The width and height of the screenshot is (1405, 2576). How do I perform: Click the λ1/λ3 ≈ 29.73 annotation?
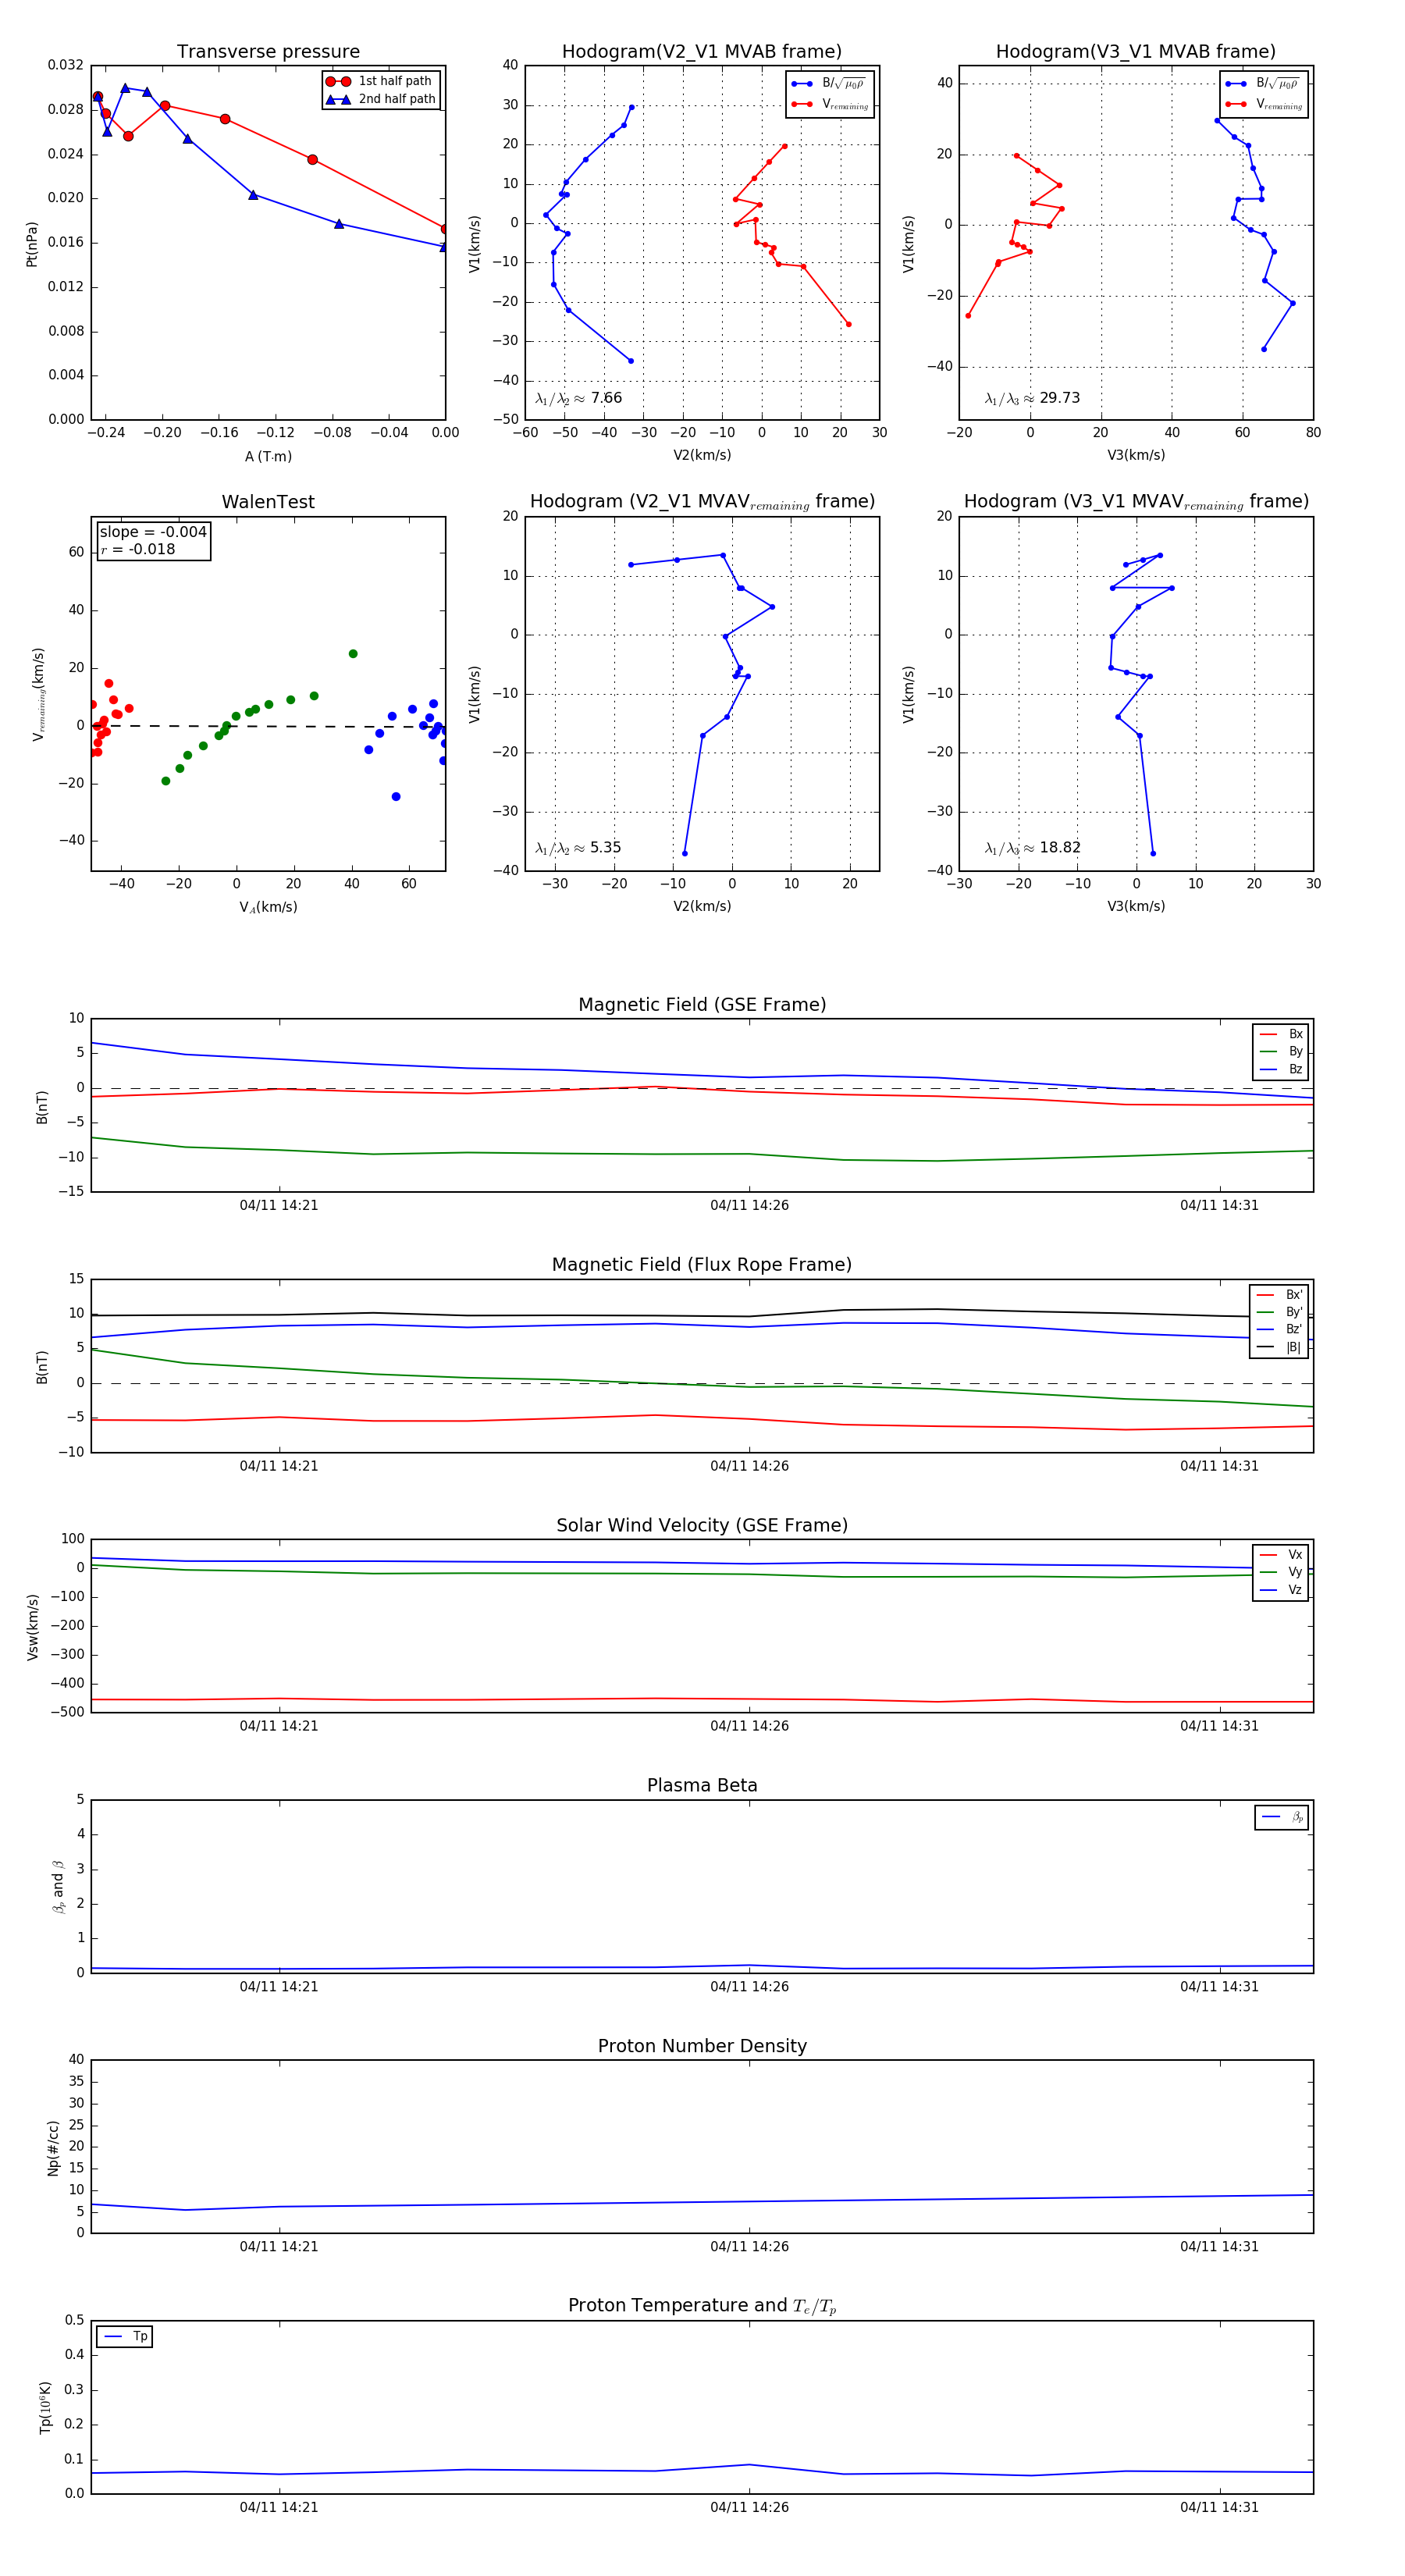[1032, 398]
